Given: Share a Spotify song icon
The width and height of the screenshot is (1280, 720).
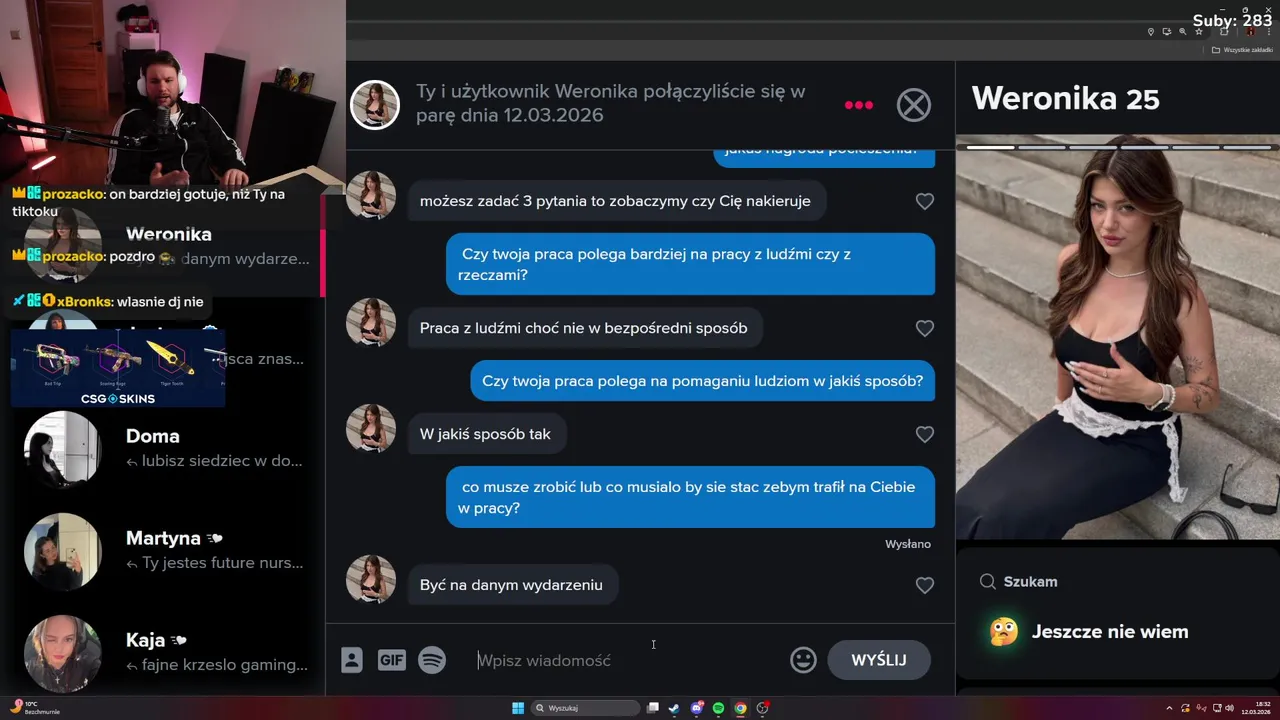Looking at the screenshot, I should (432, 660).
